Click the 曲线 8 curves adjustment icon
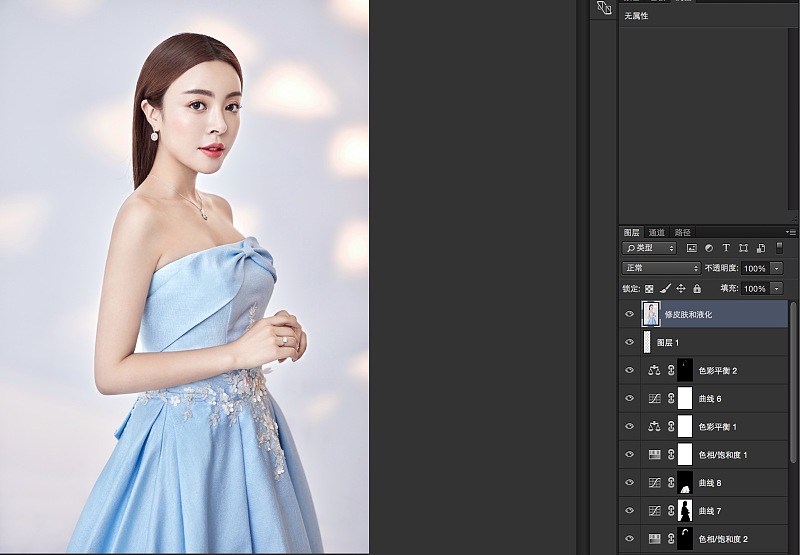 [x=654, y=482]
